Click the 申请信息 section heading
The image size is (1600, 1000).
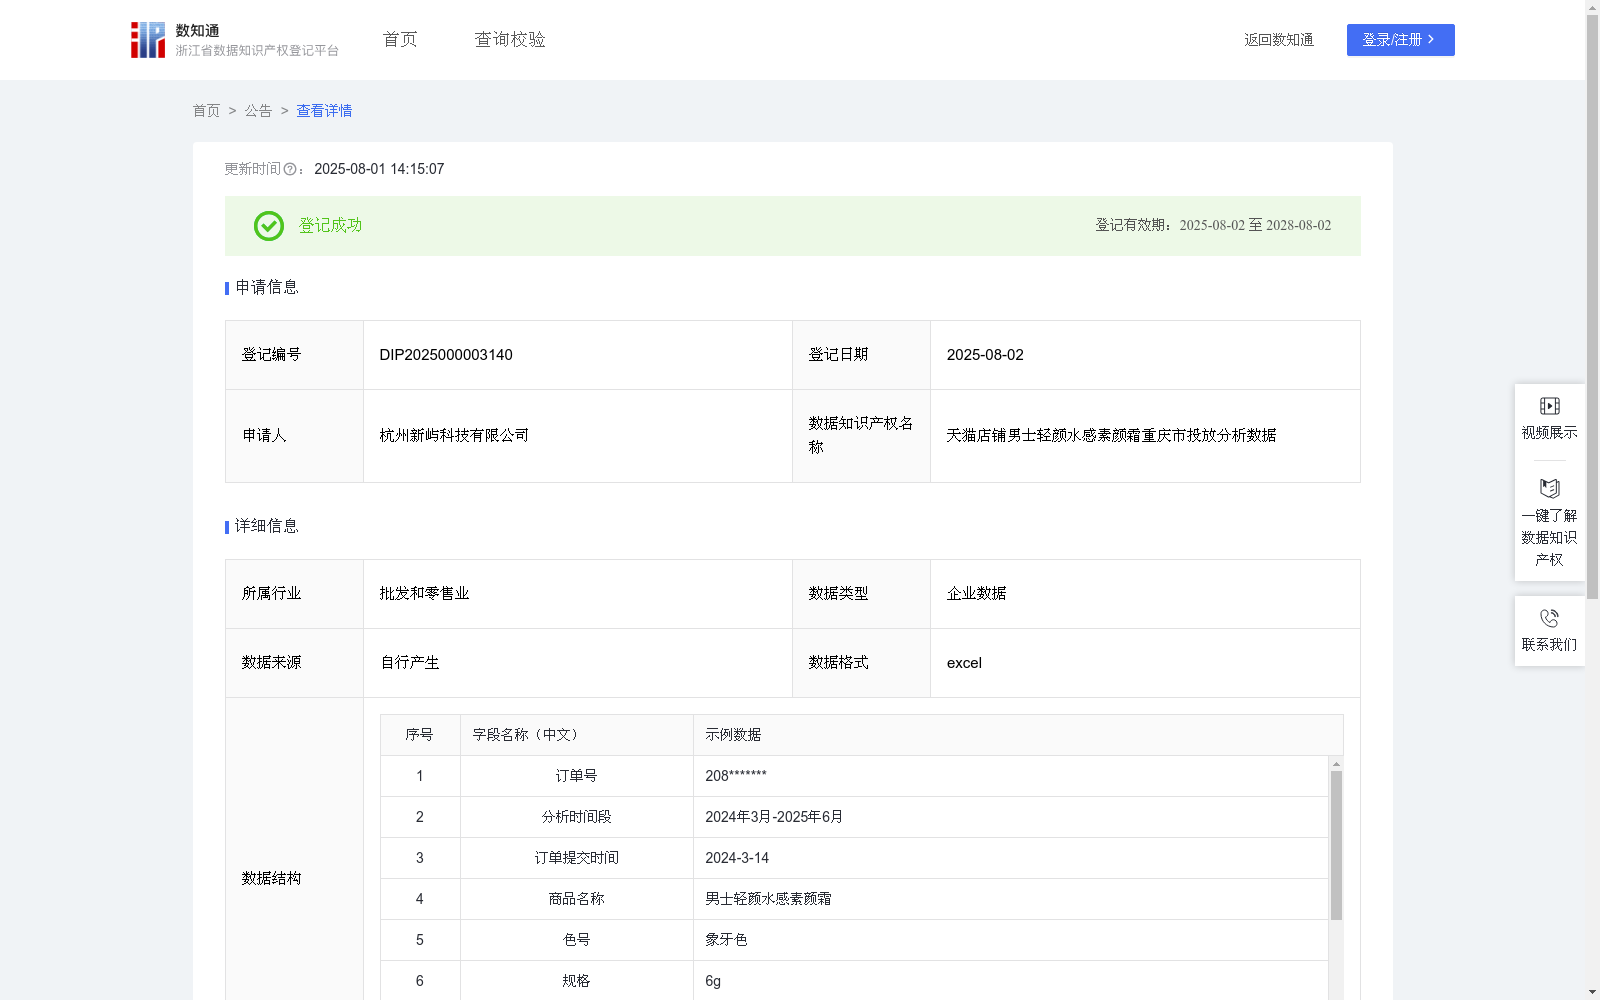(x=267, y=288)
